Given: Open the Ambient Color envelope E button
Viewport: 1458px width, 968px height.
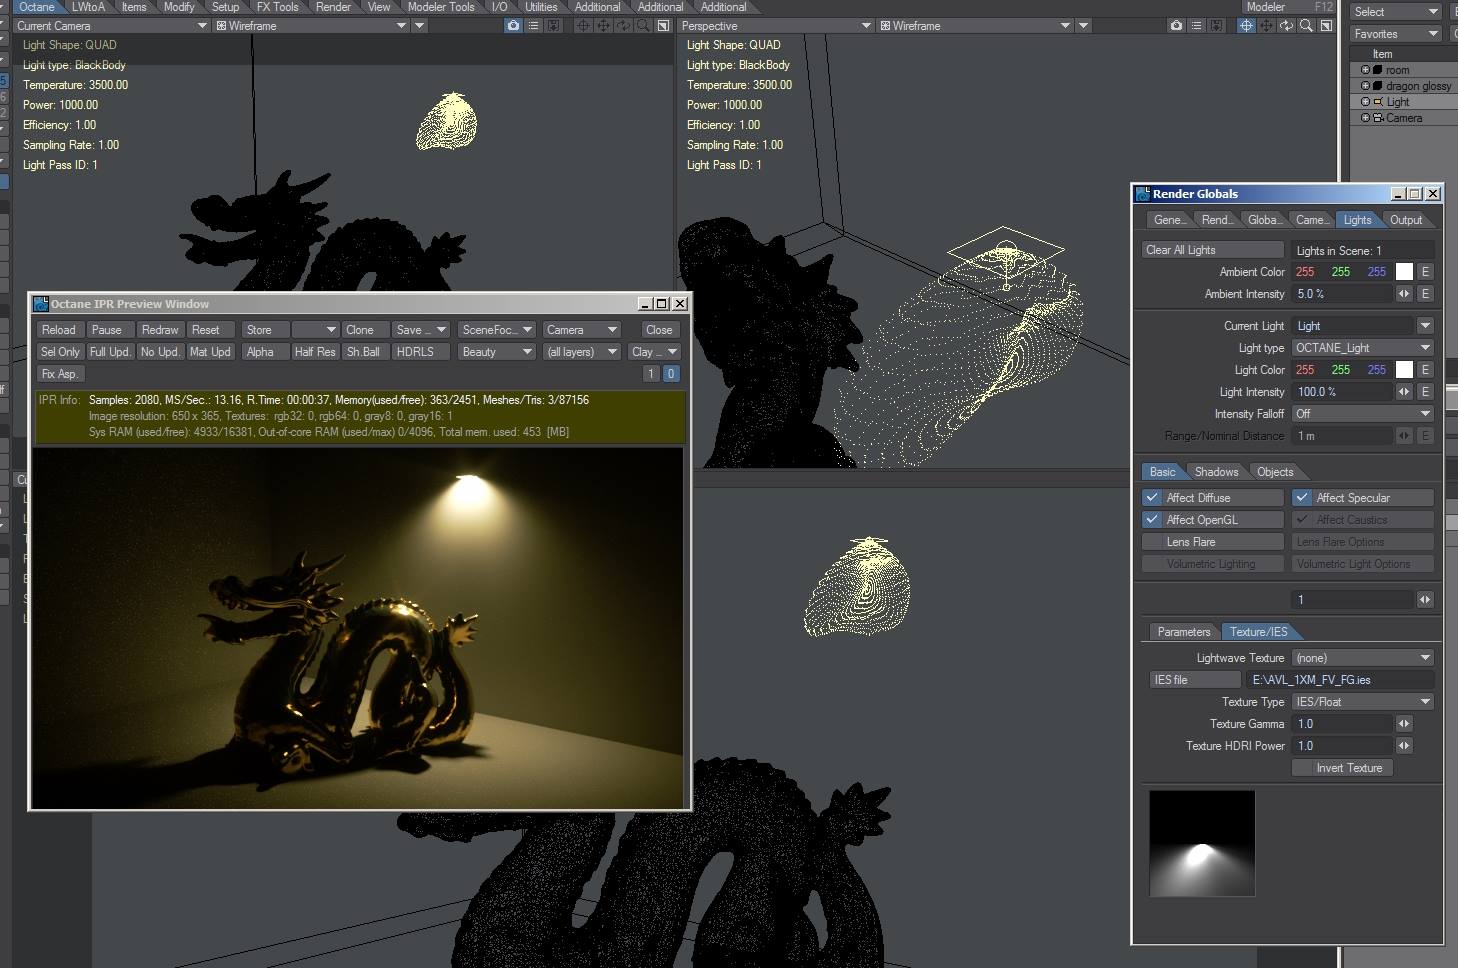Looking at the screenshot, I should (x=1425, y=272).
